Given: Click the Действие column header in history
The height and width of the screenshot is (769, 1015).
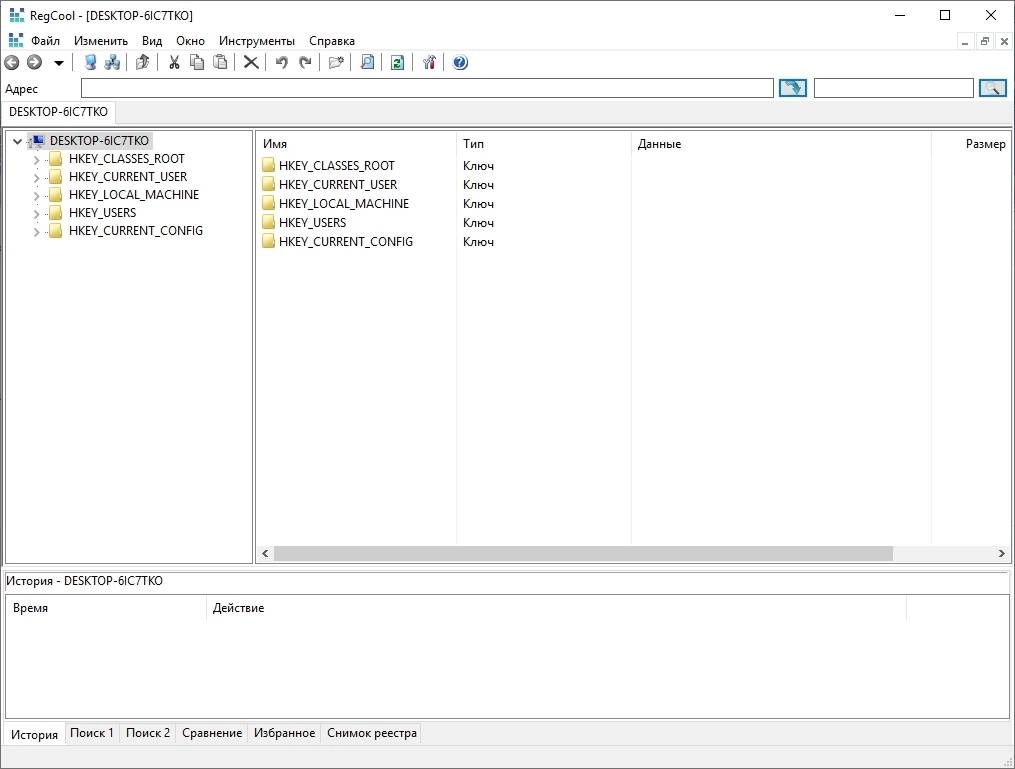Looking at the screenshot, I should point(556,608).
